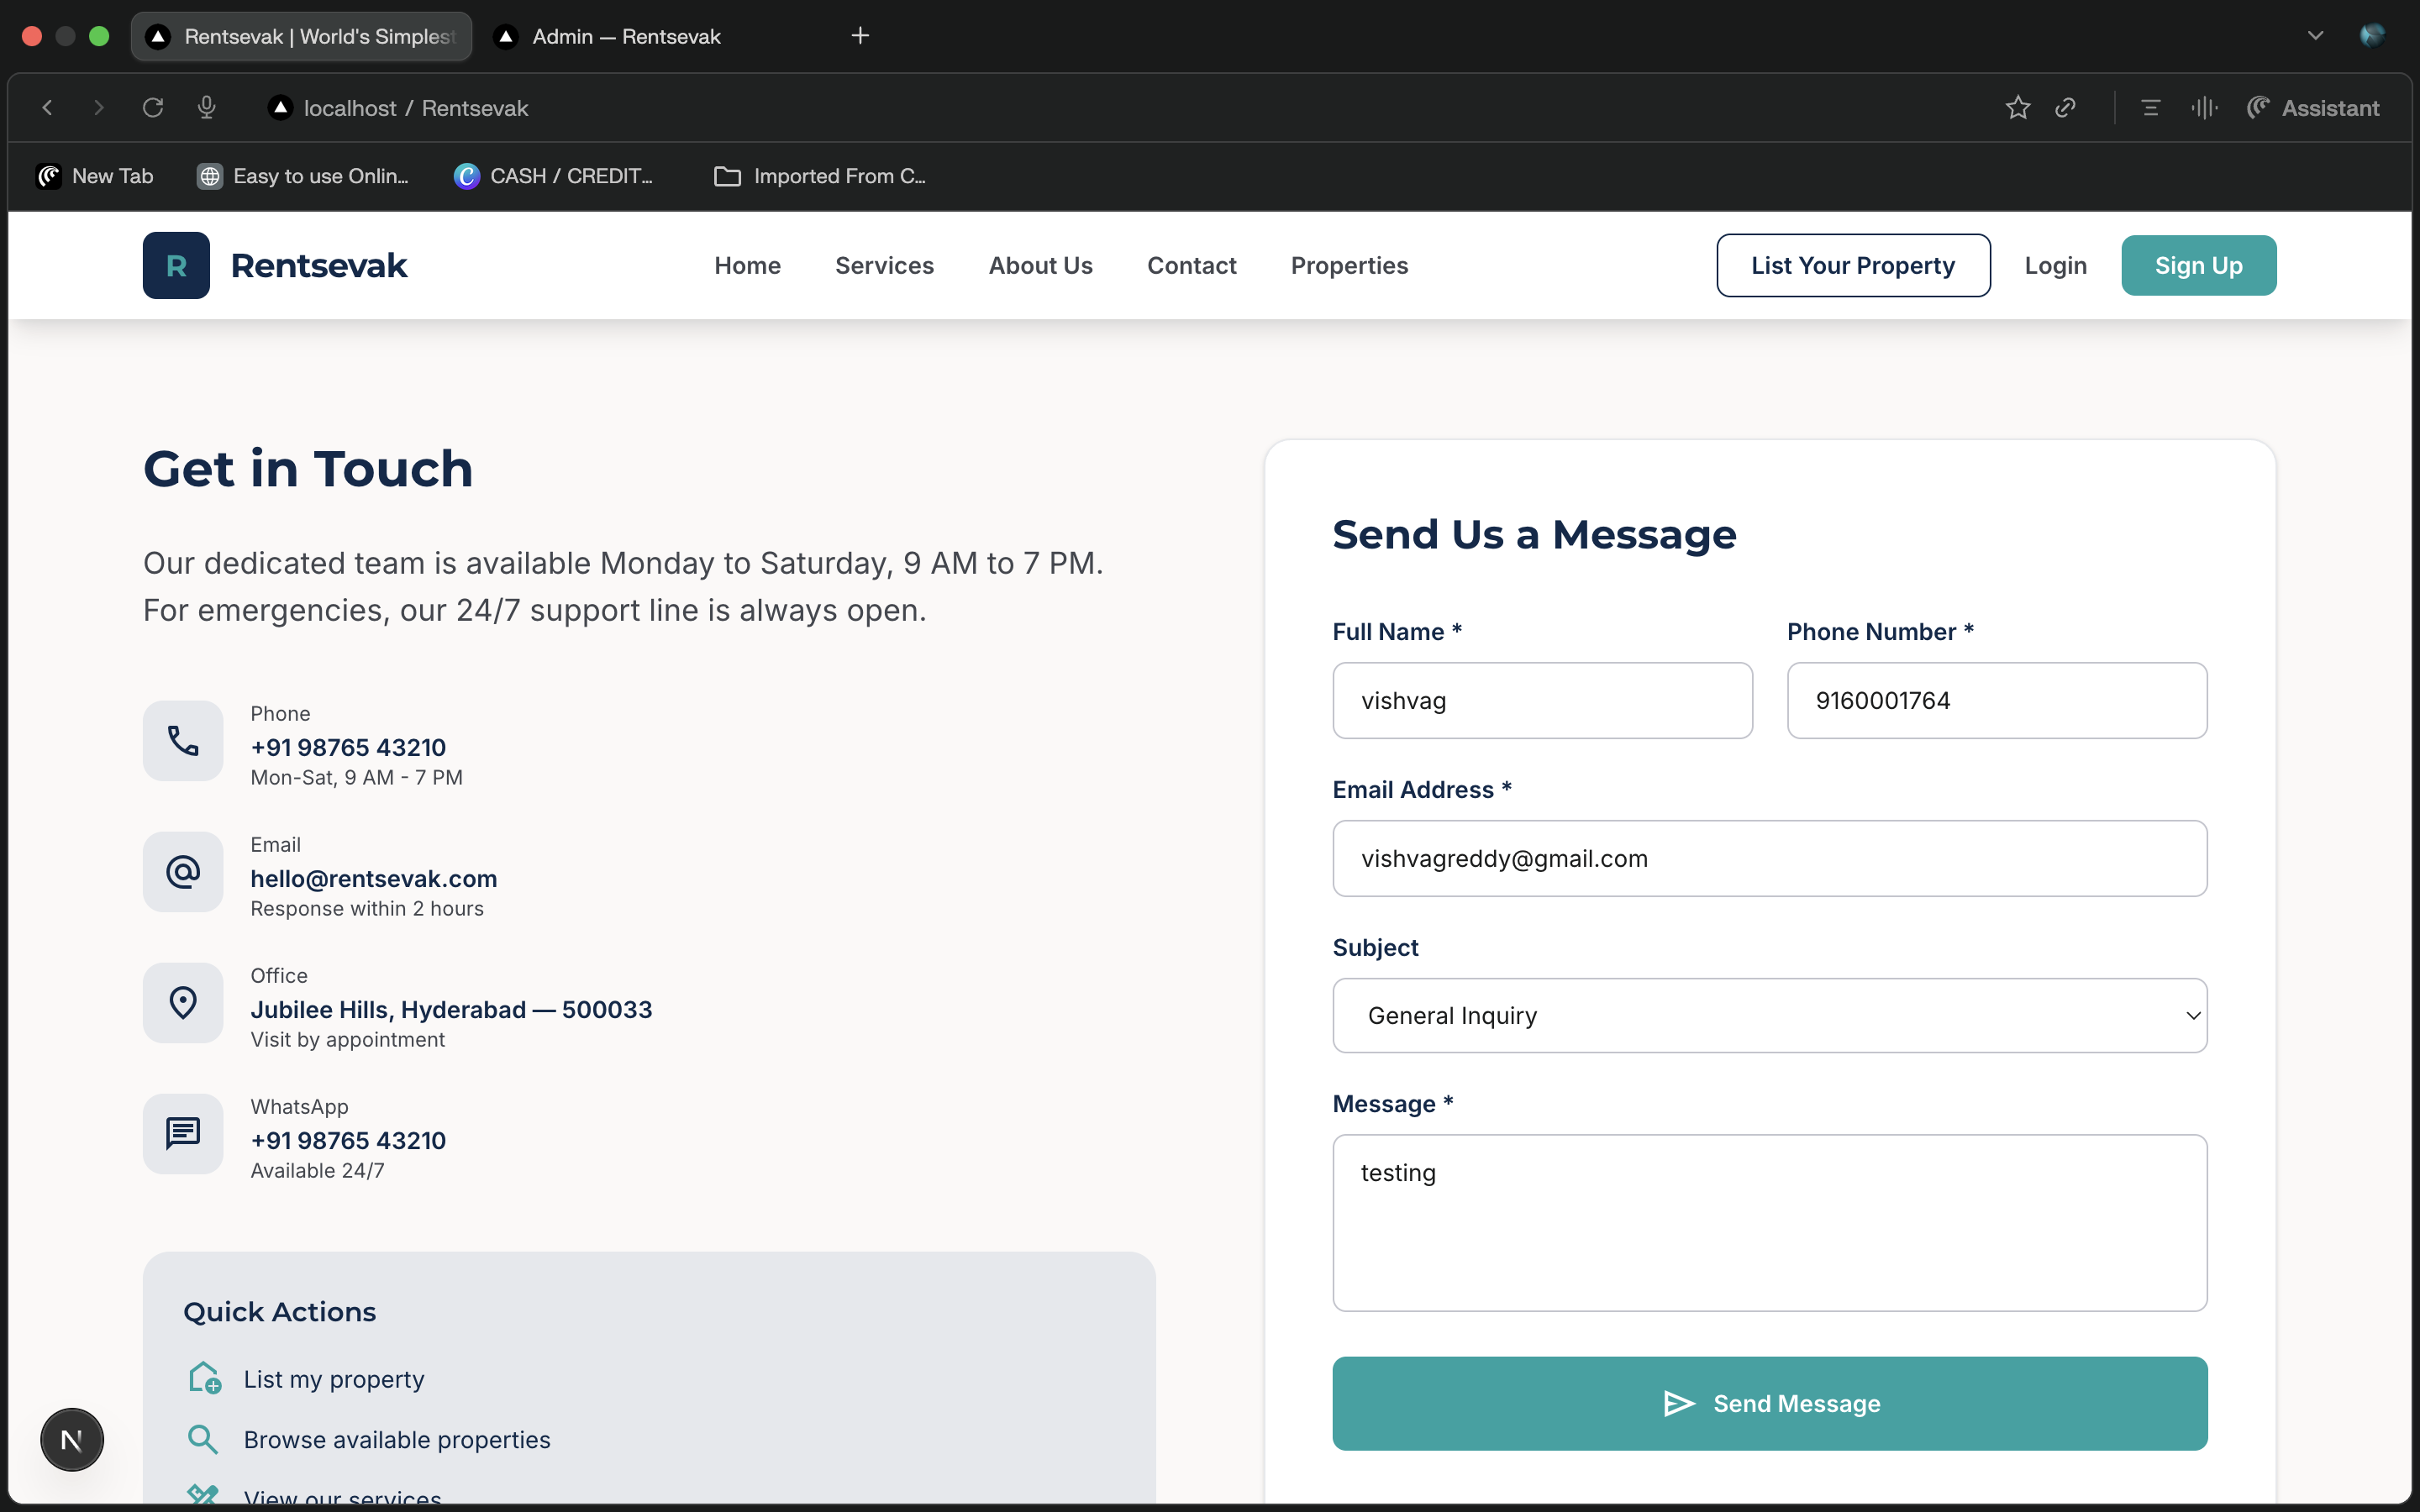This screenshot has height=1512, width=2420.
Task: Click the WhatsApp chat bubble icon
Action: tap(183, 1133)
